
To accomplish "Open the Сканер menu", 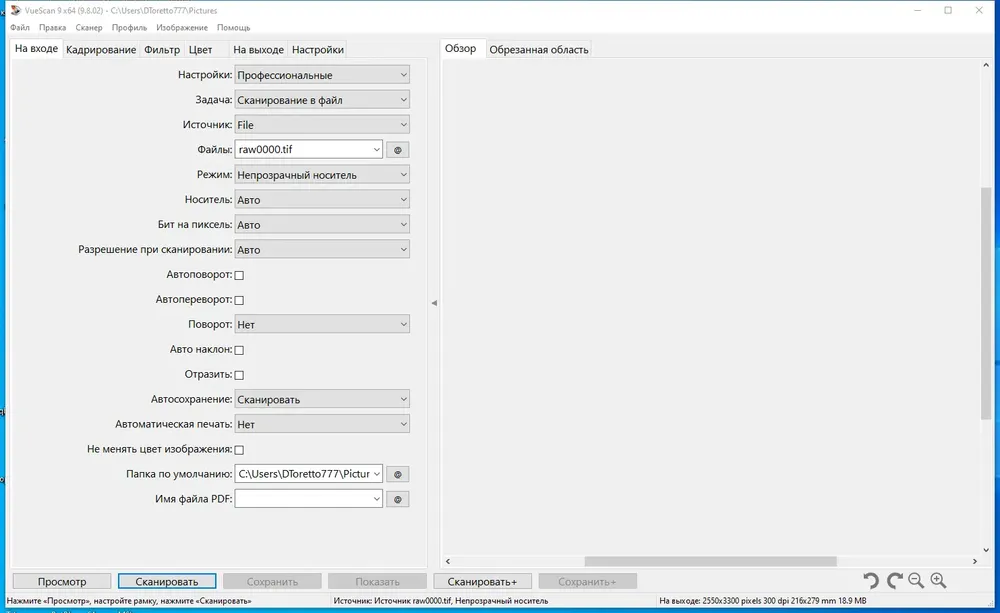I will point(89,27).
